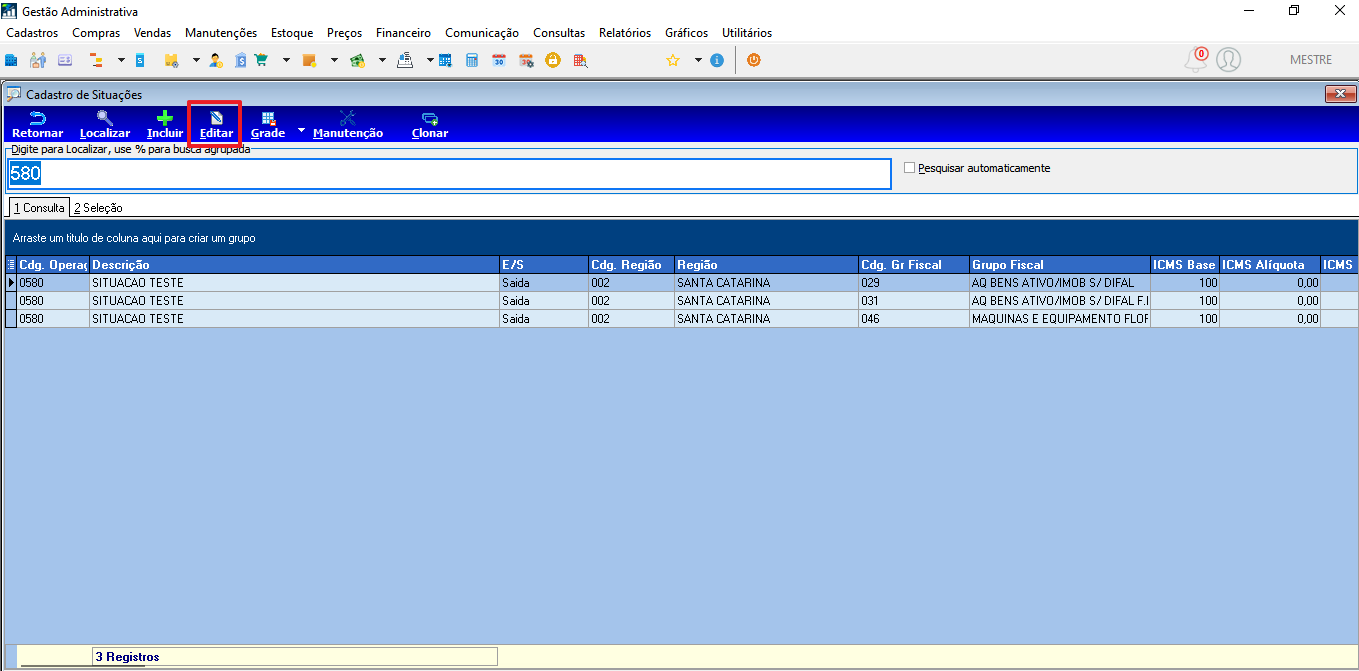Click the shopping cart toolbar icon

(262, 60)
